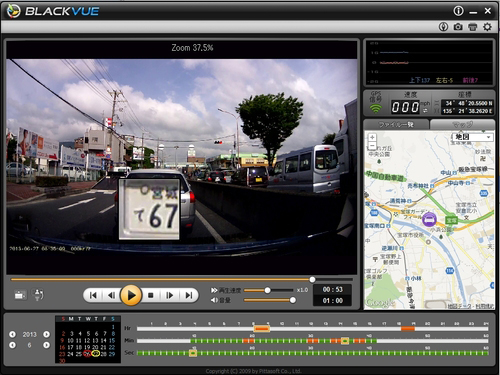
Task: Click the volume slider handle
Action: click(292, 300)
